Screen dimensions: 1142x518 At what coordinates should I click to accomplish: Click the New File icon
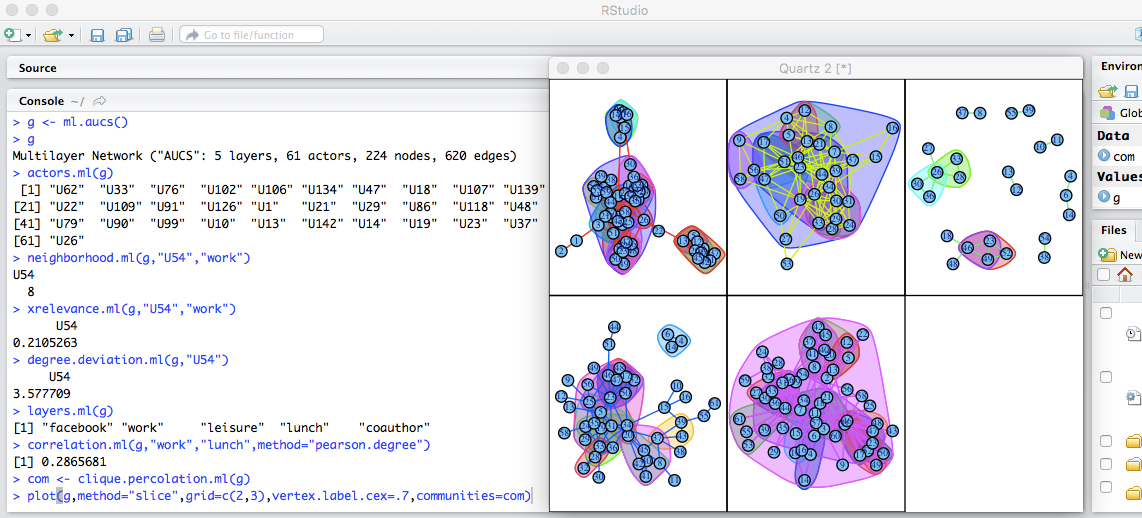[x=12, y=35]
